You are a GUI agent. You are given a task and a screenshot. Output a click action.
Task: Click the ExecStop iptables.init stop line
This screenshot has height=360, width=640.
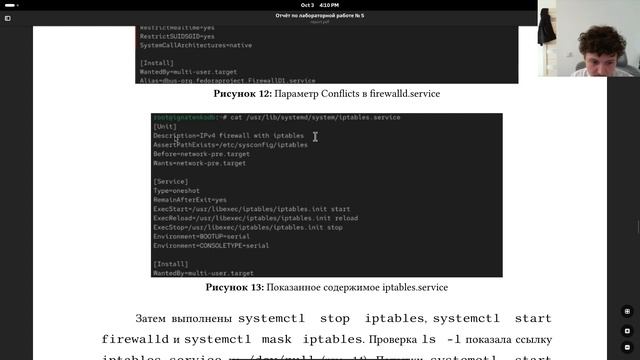[248, 227]
